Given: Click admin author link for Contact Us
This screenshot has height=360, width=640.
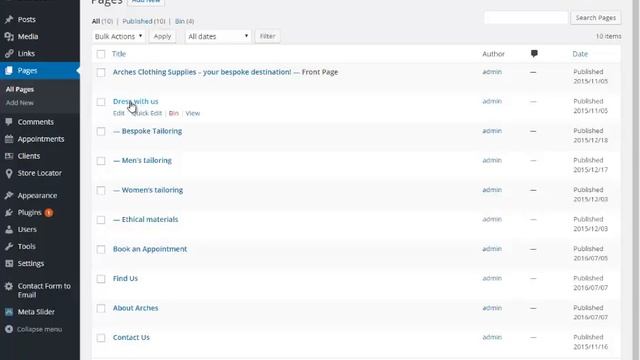Looking at the screenshot, I should pyautogui.click(x=492, y=337).
